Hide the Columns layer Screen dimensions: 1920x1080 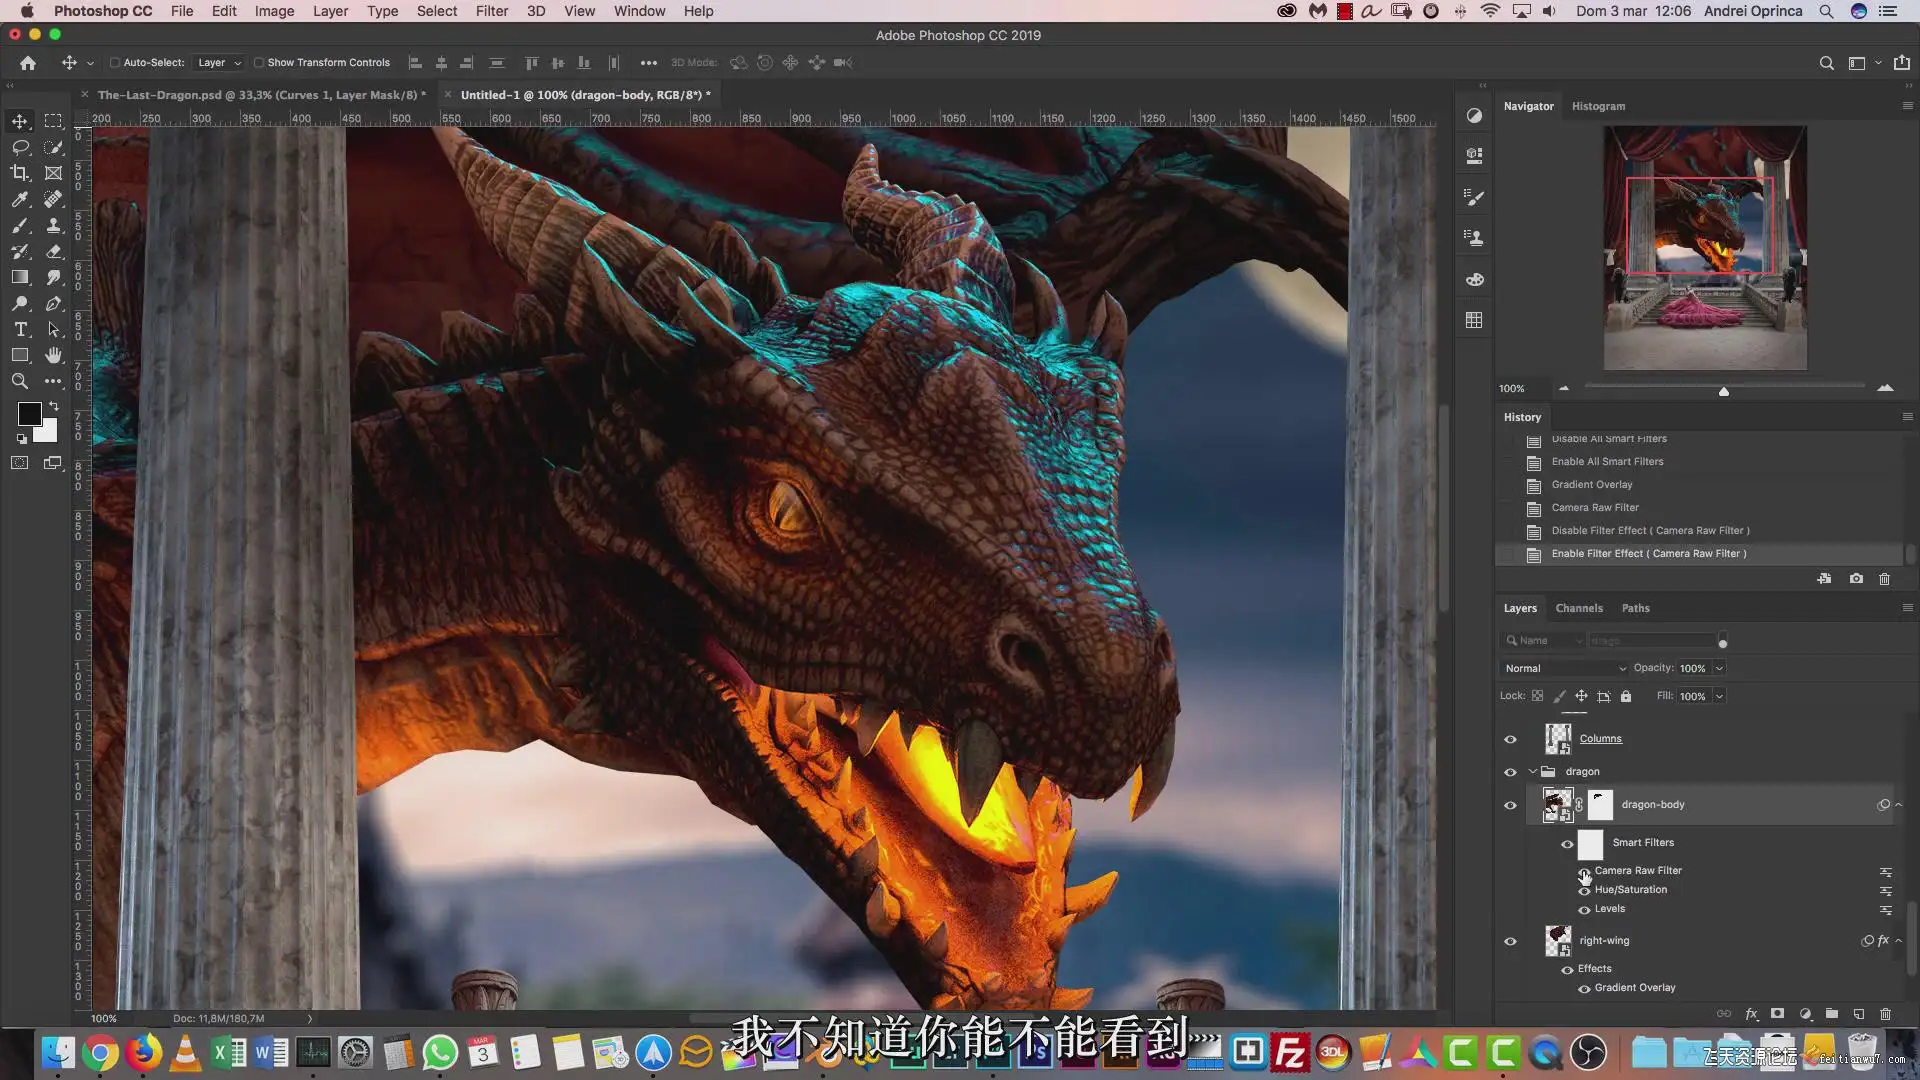[1510, 739]
